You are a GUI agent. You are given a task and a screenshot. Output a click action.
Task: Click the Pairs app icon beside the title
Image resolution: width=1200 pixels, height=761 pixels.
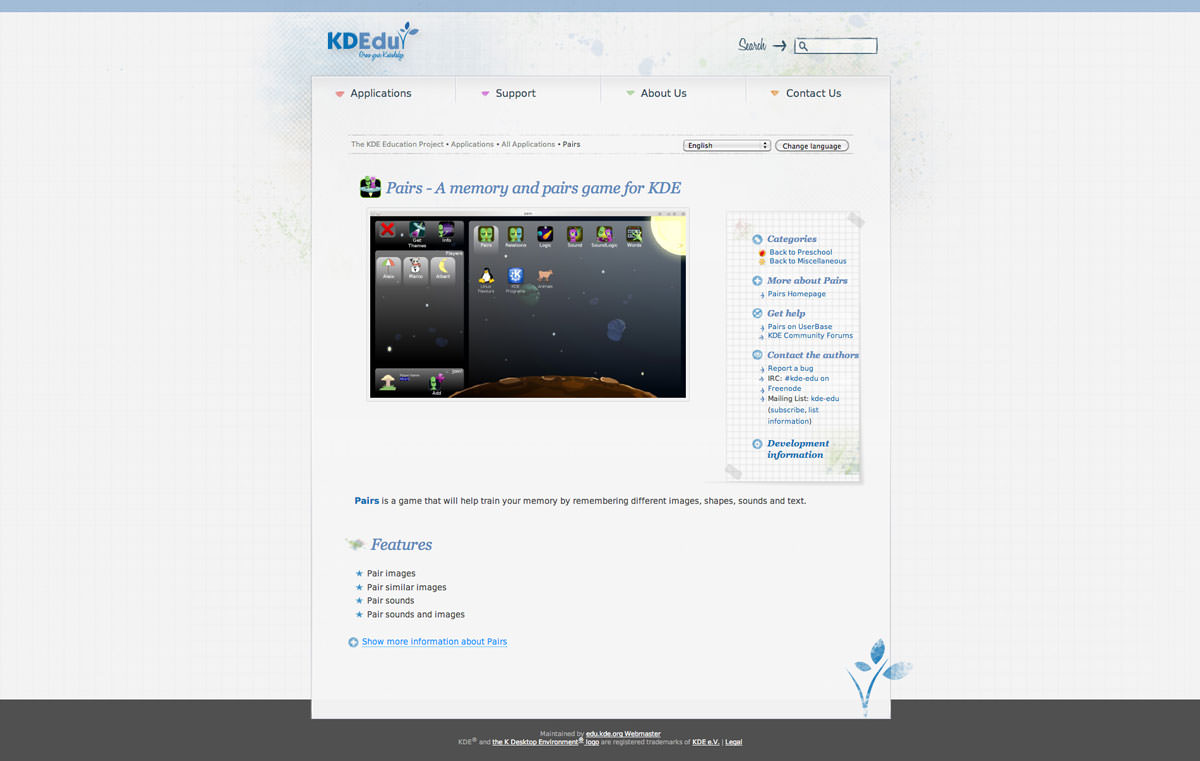[x=370, y=187]
